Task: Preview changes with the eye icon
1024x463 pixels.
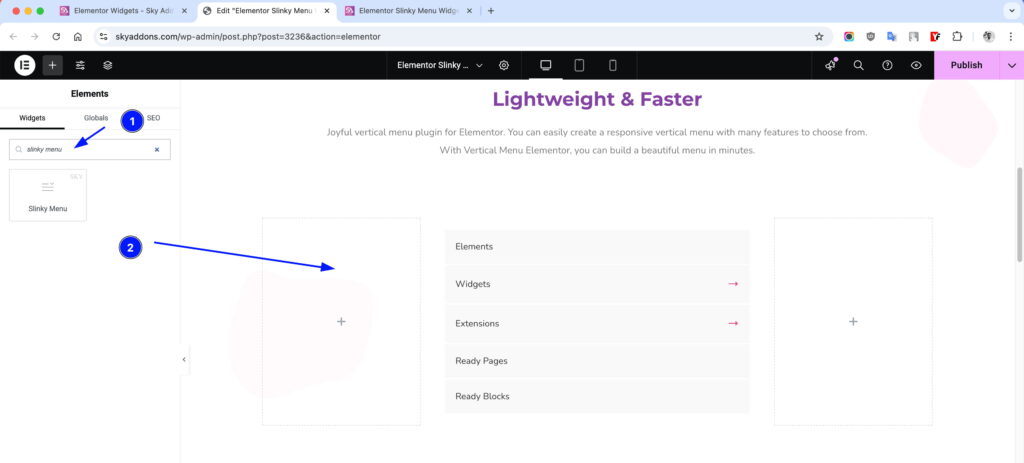Action: (916, 65)
